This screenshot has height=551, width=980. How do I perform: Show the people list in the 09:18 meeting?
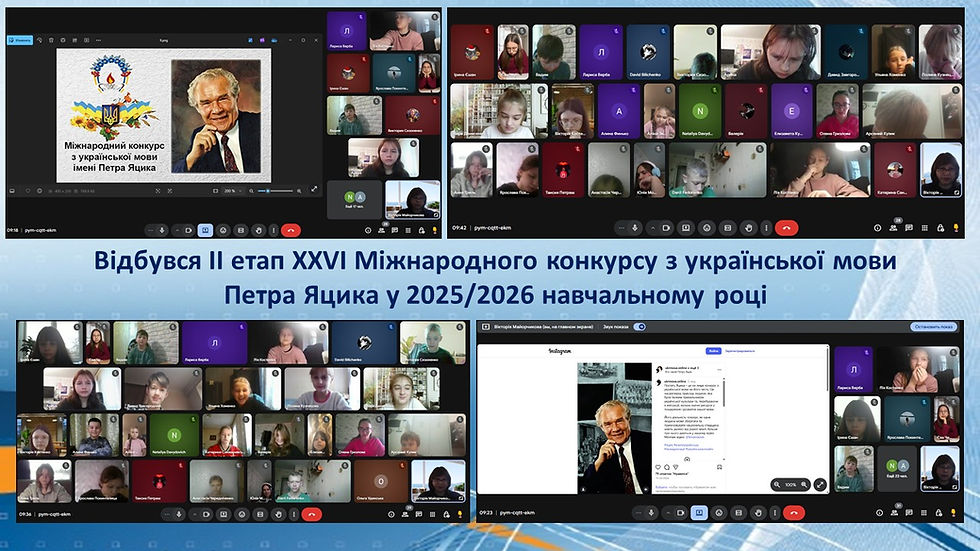[x=381, y=230]
